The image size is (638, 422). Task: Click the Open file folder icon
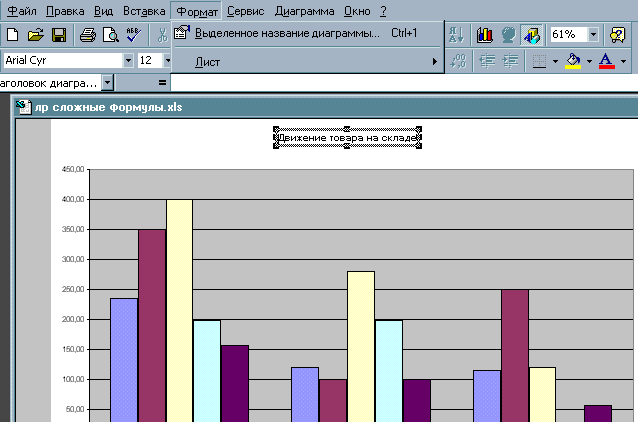click(36, 35)
